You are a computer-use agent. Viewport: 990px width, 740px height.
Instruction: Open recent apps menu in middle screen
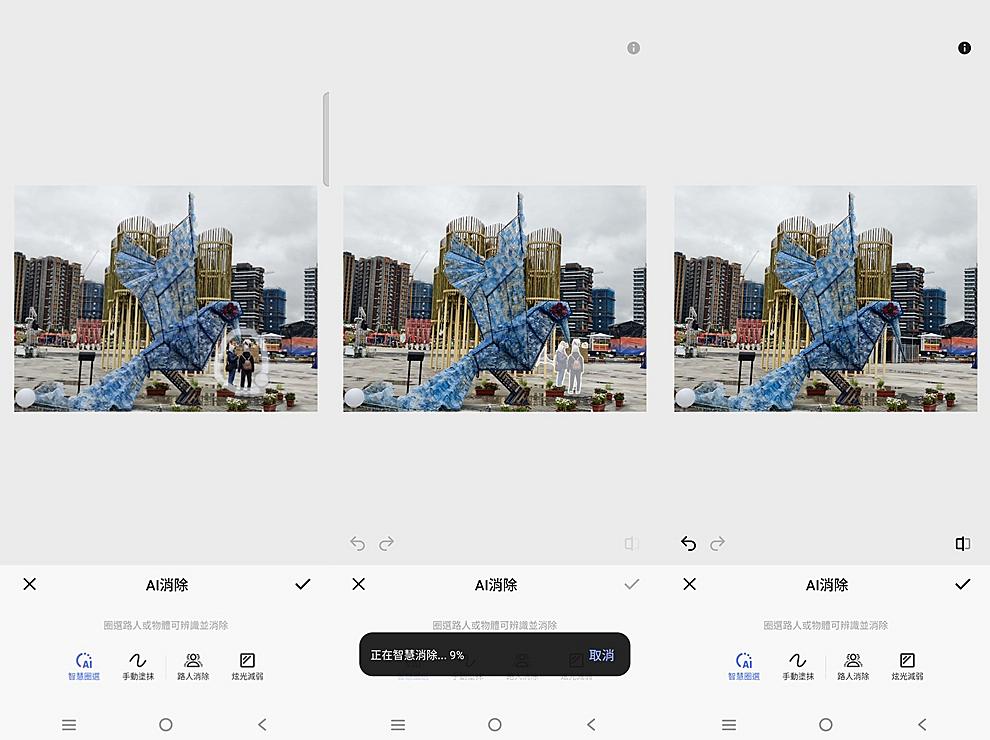(398, 725)
